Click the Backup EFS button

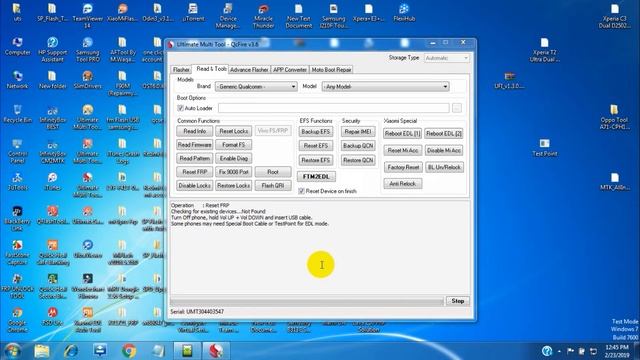coord(316,131)
